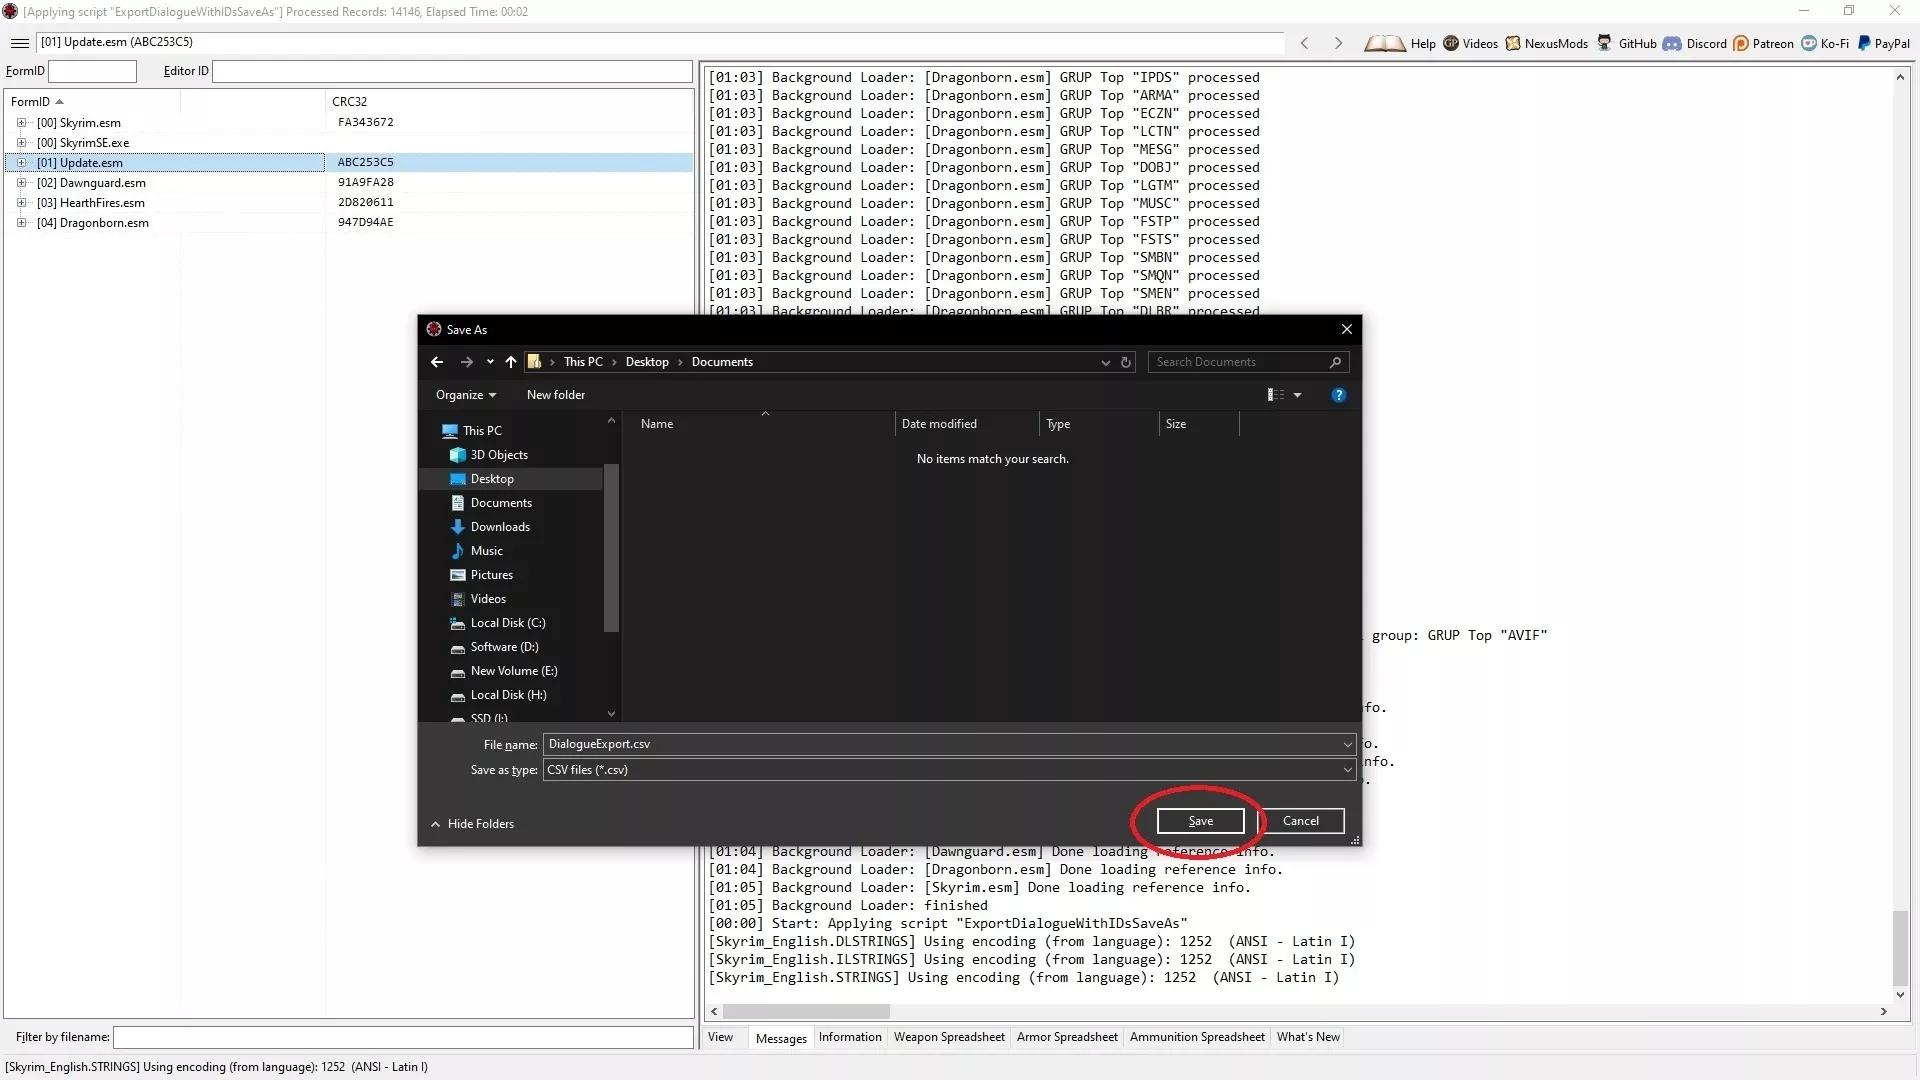Open the Patreon icon
Screen dimensions: 1920x1080
pyautogui.click(x=1741, y=43)
